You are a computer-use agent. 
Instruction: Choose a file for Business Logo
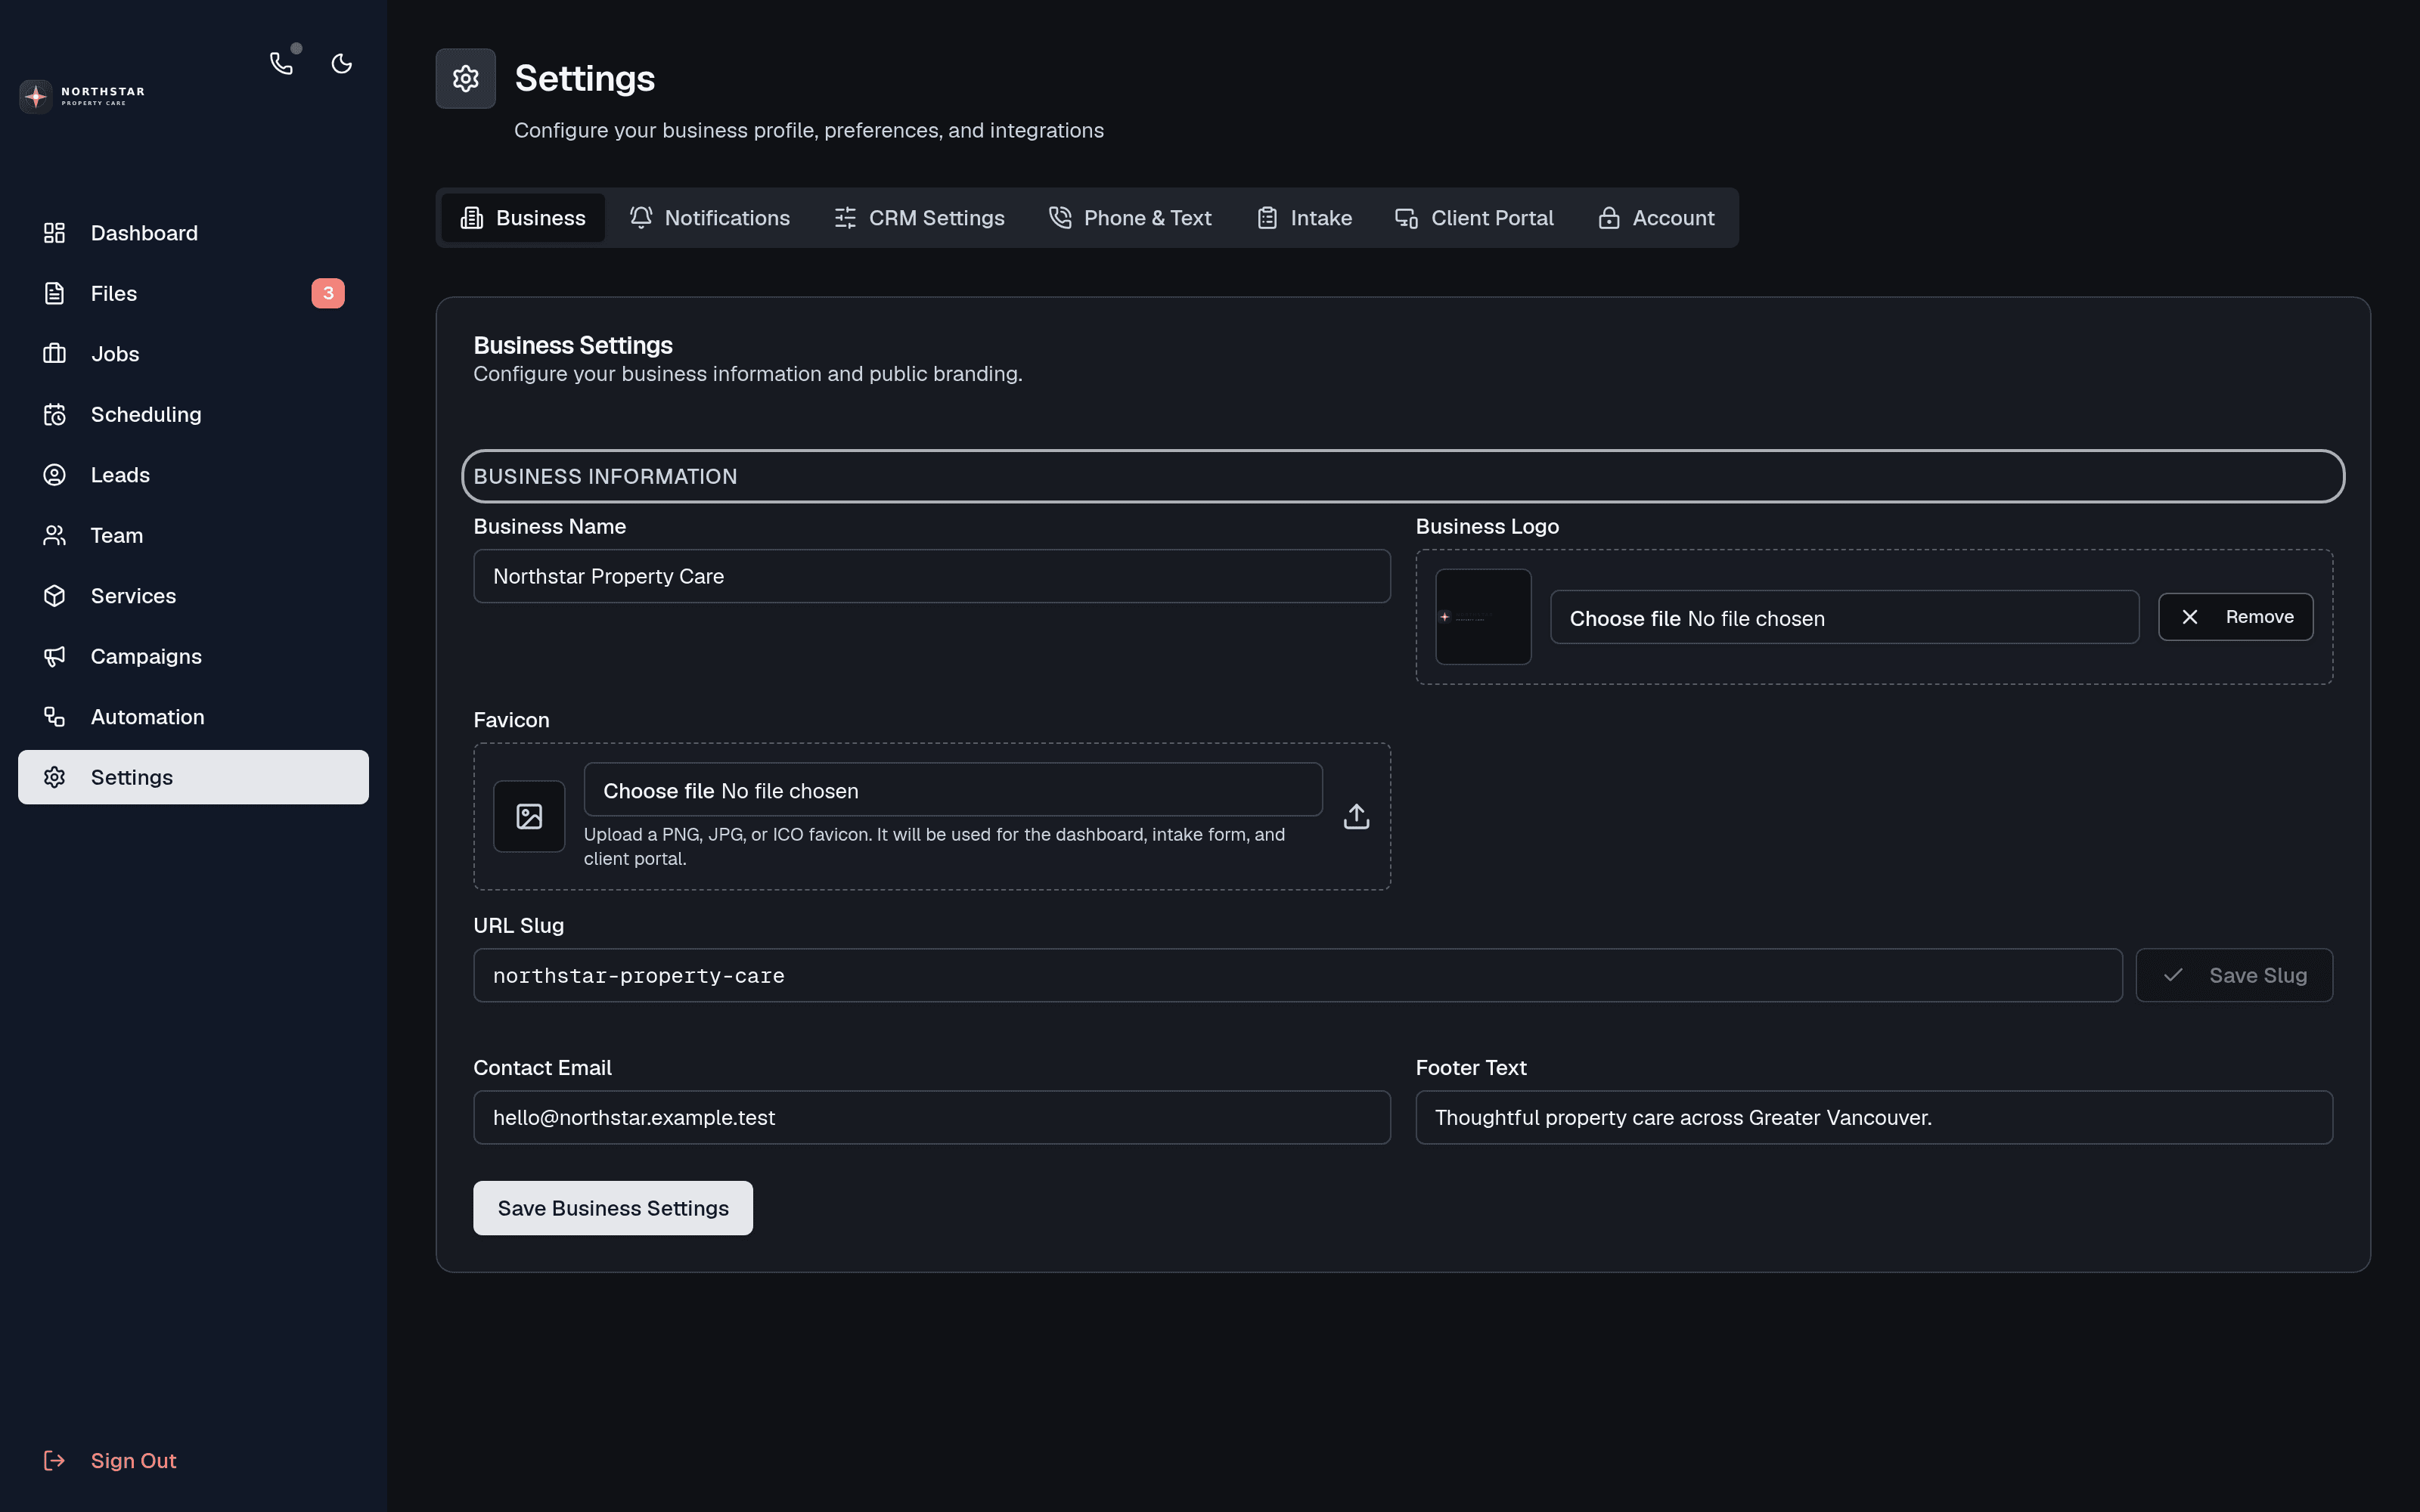click(x=1844, y=618)
